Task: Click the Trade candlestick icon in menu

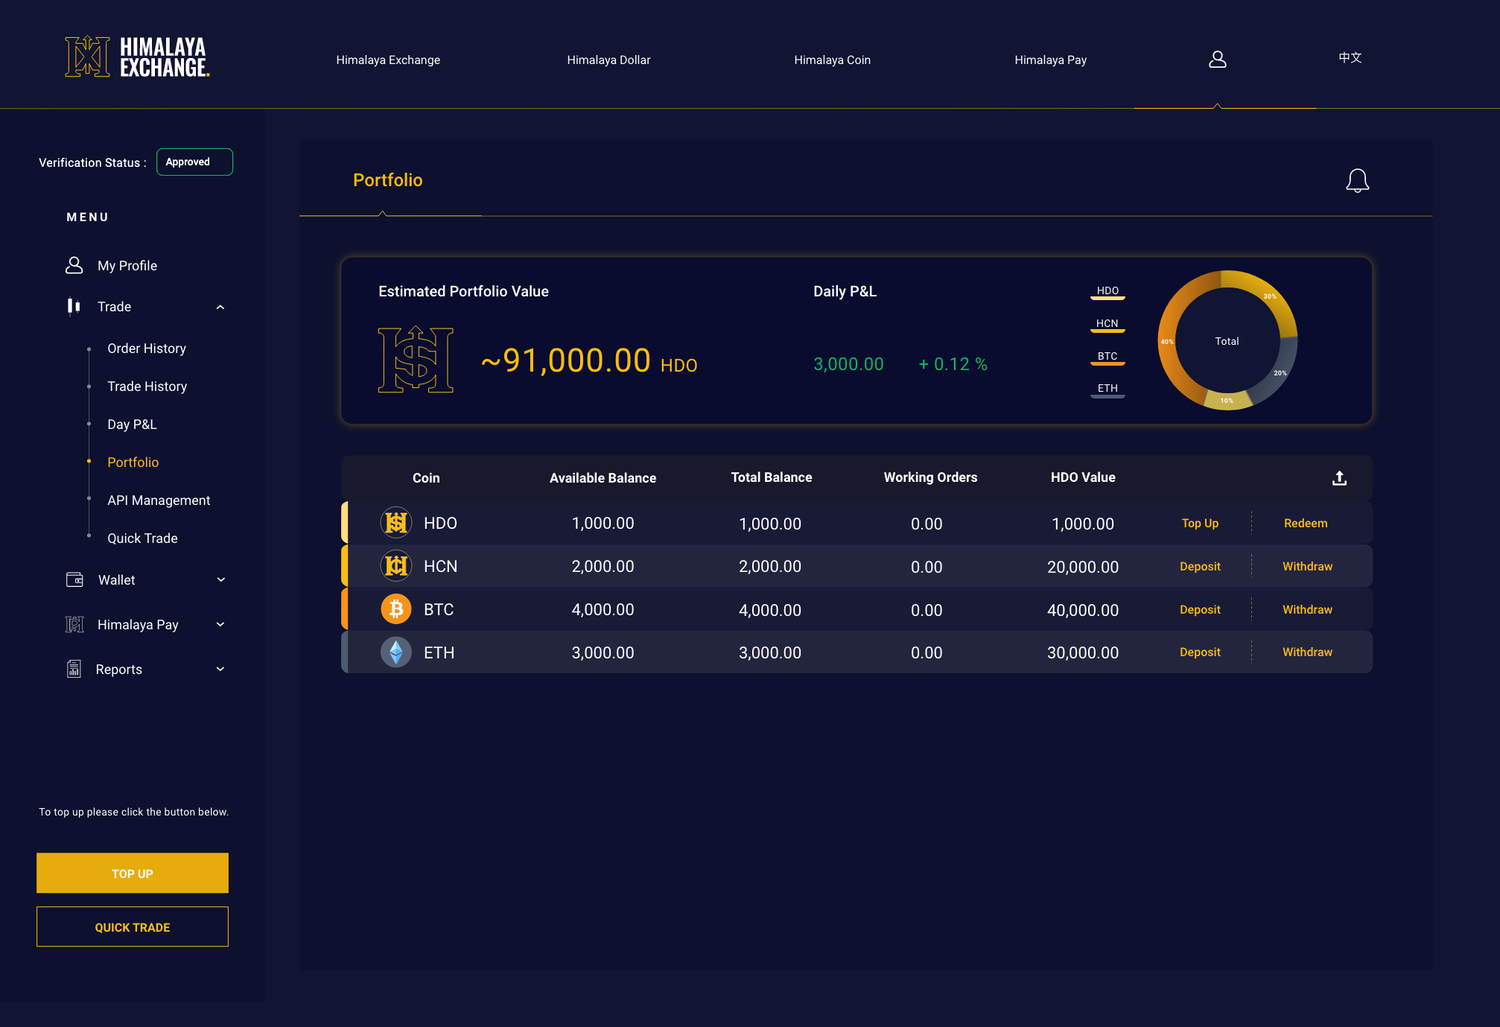Action: pos(74,306)
